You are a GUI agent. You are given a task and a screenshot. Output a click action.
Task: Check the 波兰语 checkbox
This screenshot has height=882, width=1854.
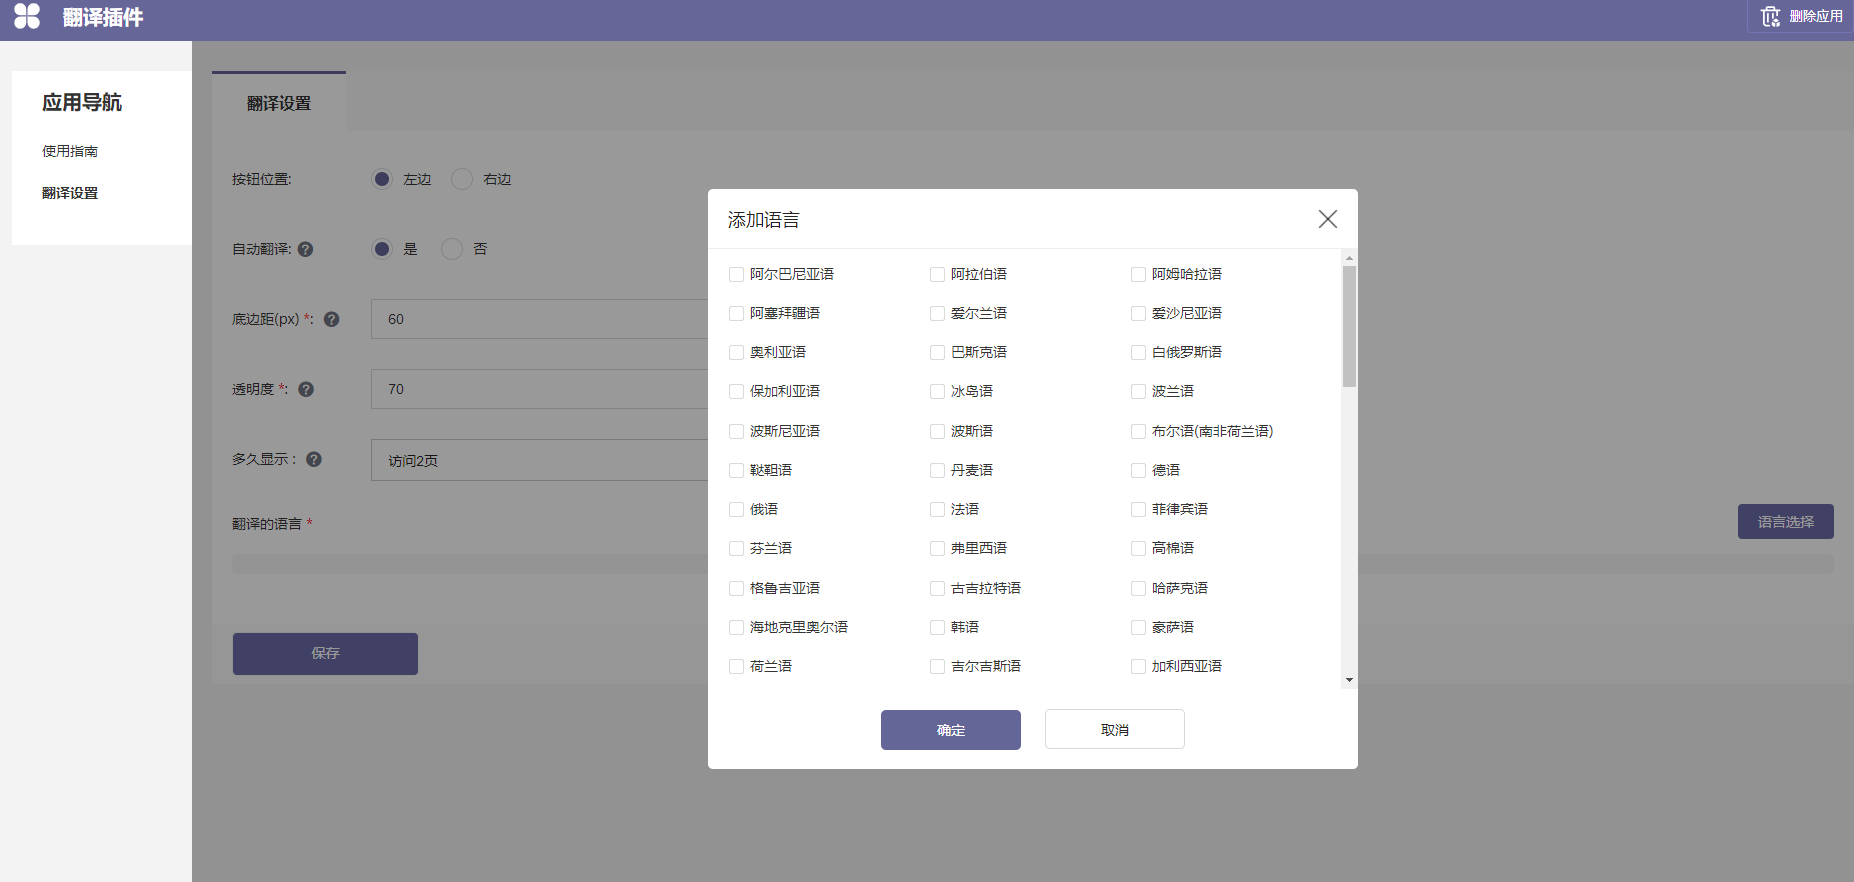click(1138, 391)
